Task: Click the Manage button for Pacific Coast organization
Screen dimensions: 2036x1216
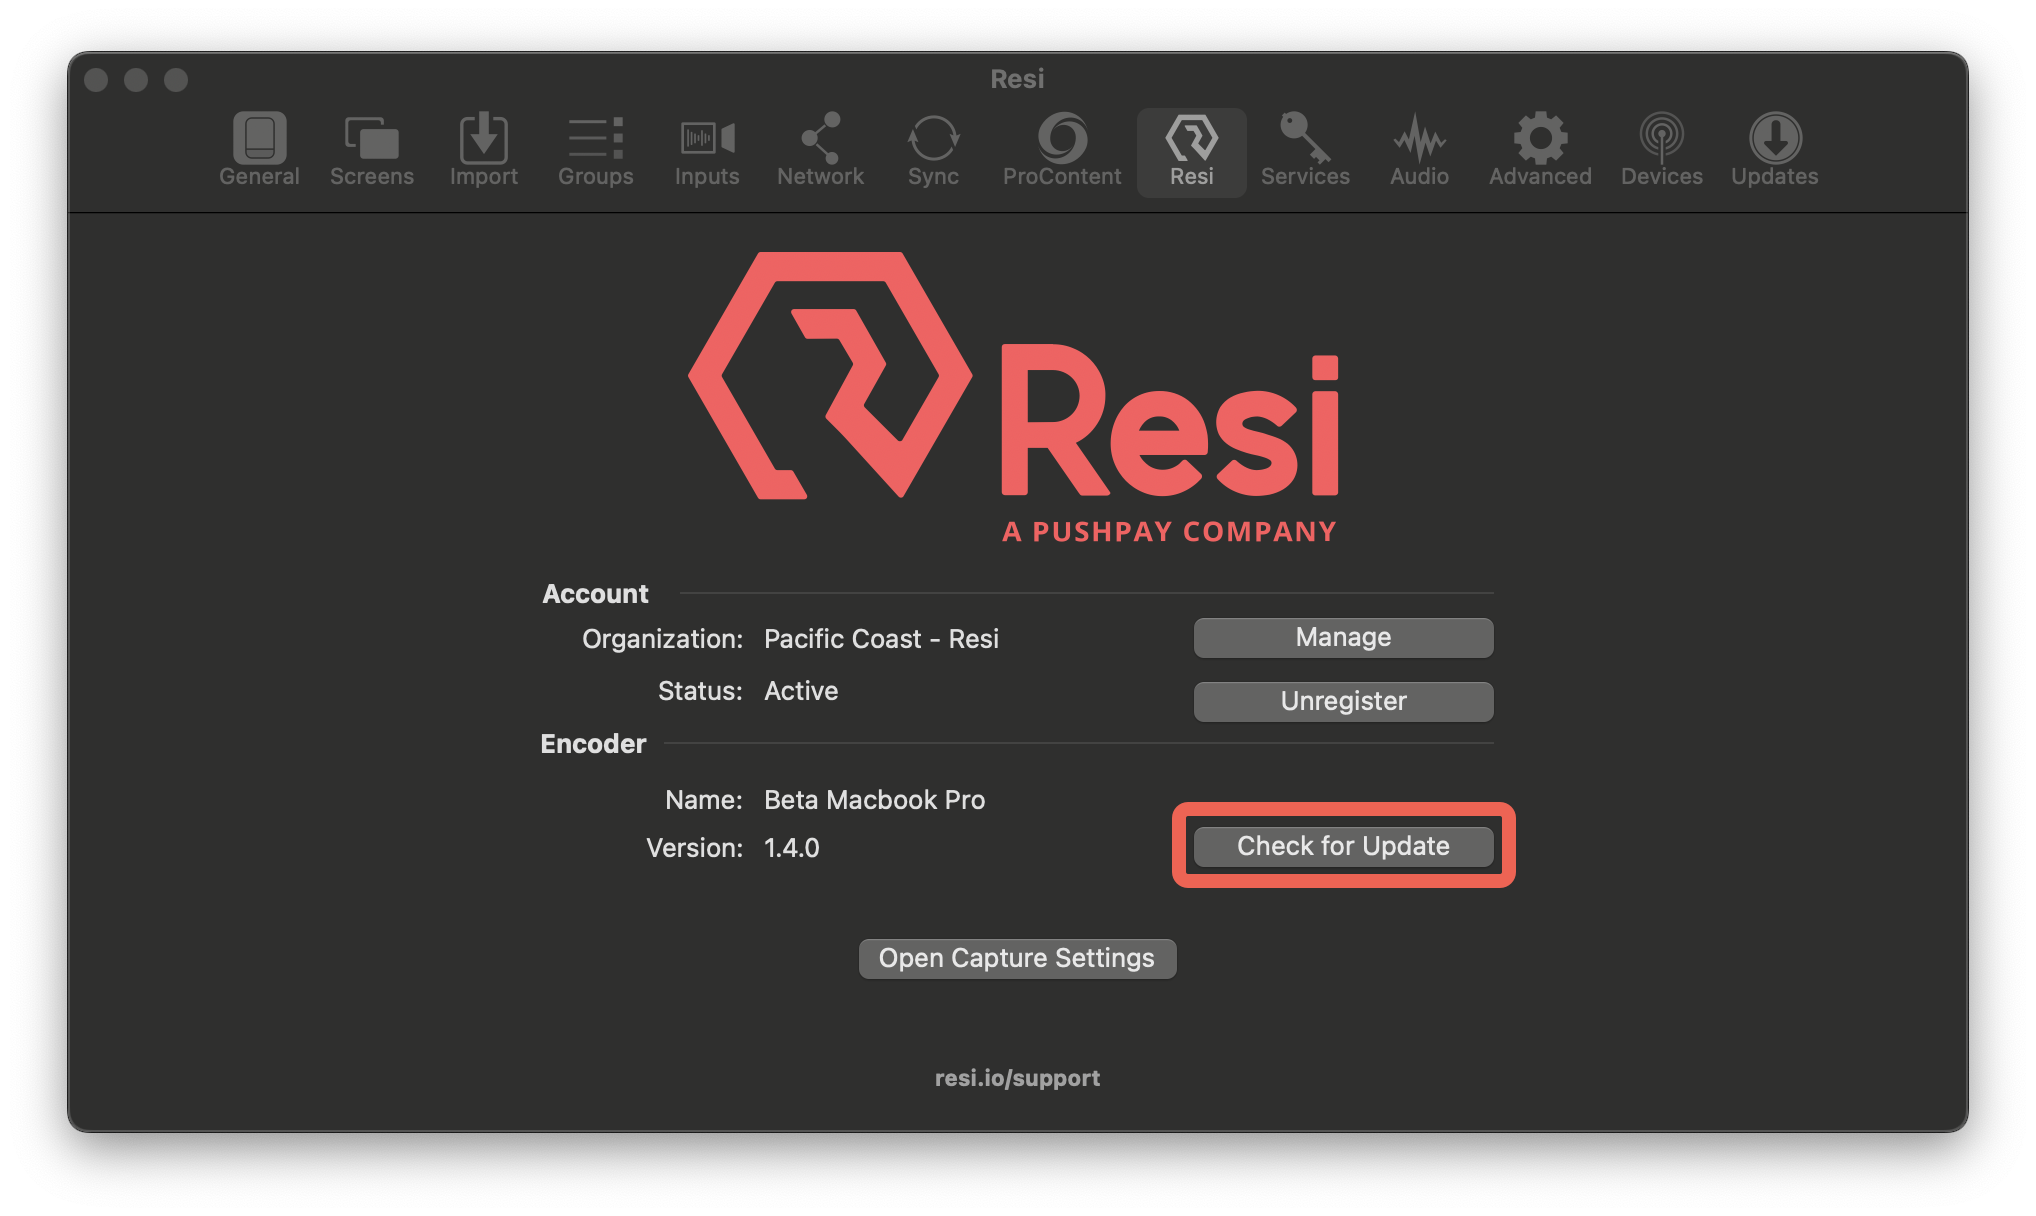Action: (x=1342, y=637)
